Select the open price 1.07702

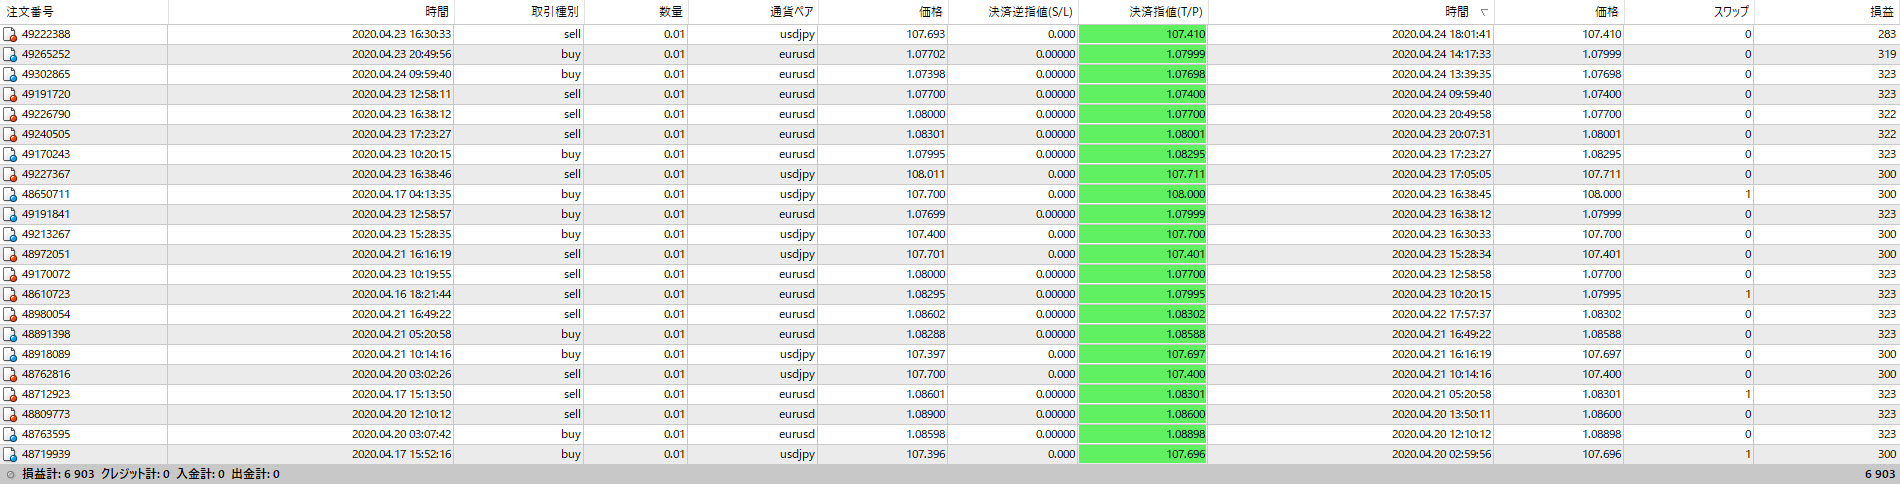click(926, 54)
